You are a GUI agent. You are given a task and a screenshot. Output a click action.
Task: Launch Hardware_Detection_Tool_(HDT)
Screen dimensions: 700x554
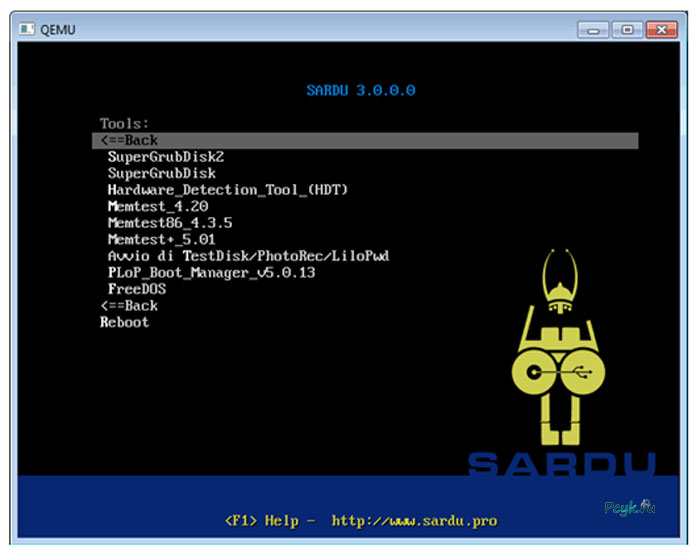tap(228, 190)
